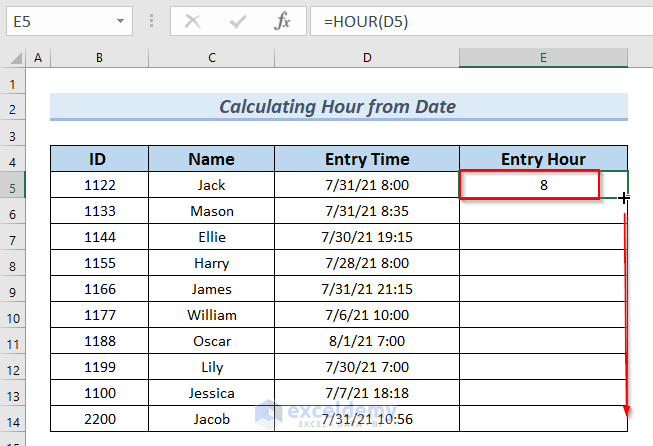Viewport: 653px width, 446px height.
Task: Select column B header
Action: [99, 58]
